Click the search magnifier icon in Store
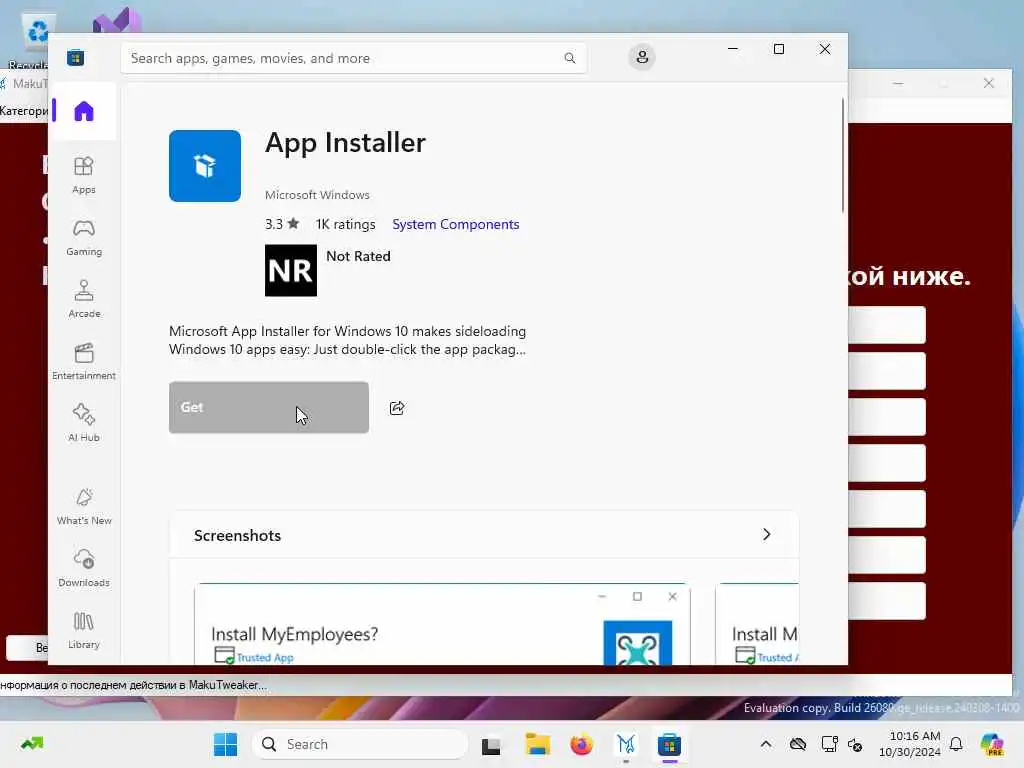1024x768 pixels. point(569,58)
